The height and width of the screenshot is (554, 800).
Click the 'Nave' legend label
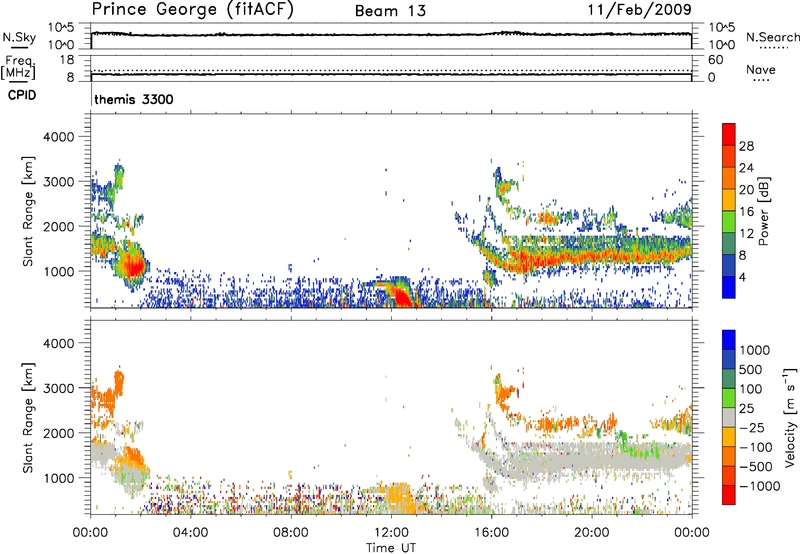point(761,69)
